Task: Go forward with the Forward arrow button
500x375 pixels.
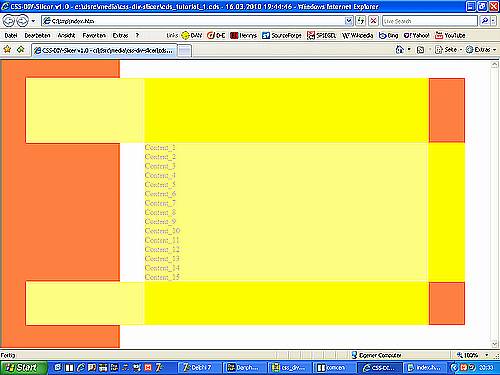Action: pos(22,21)
